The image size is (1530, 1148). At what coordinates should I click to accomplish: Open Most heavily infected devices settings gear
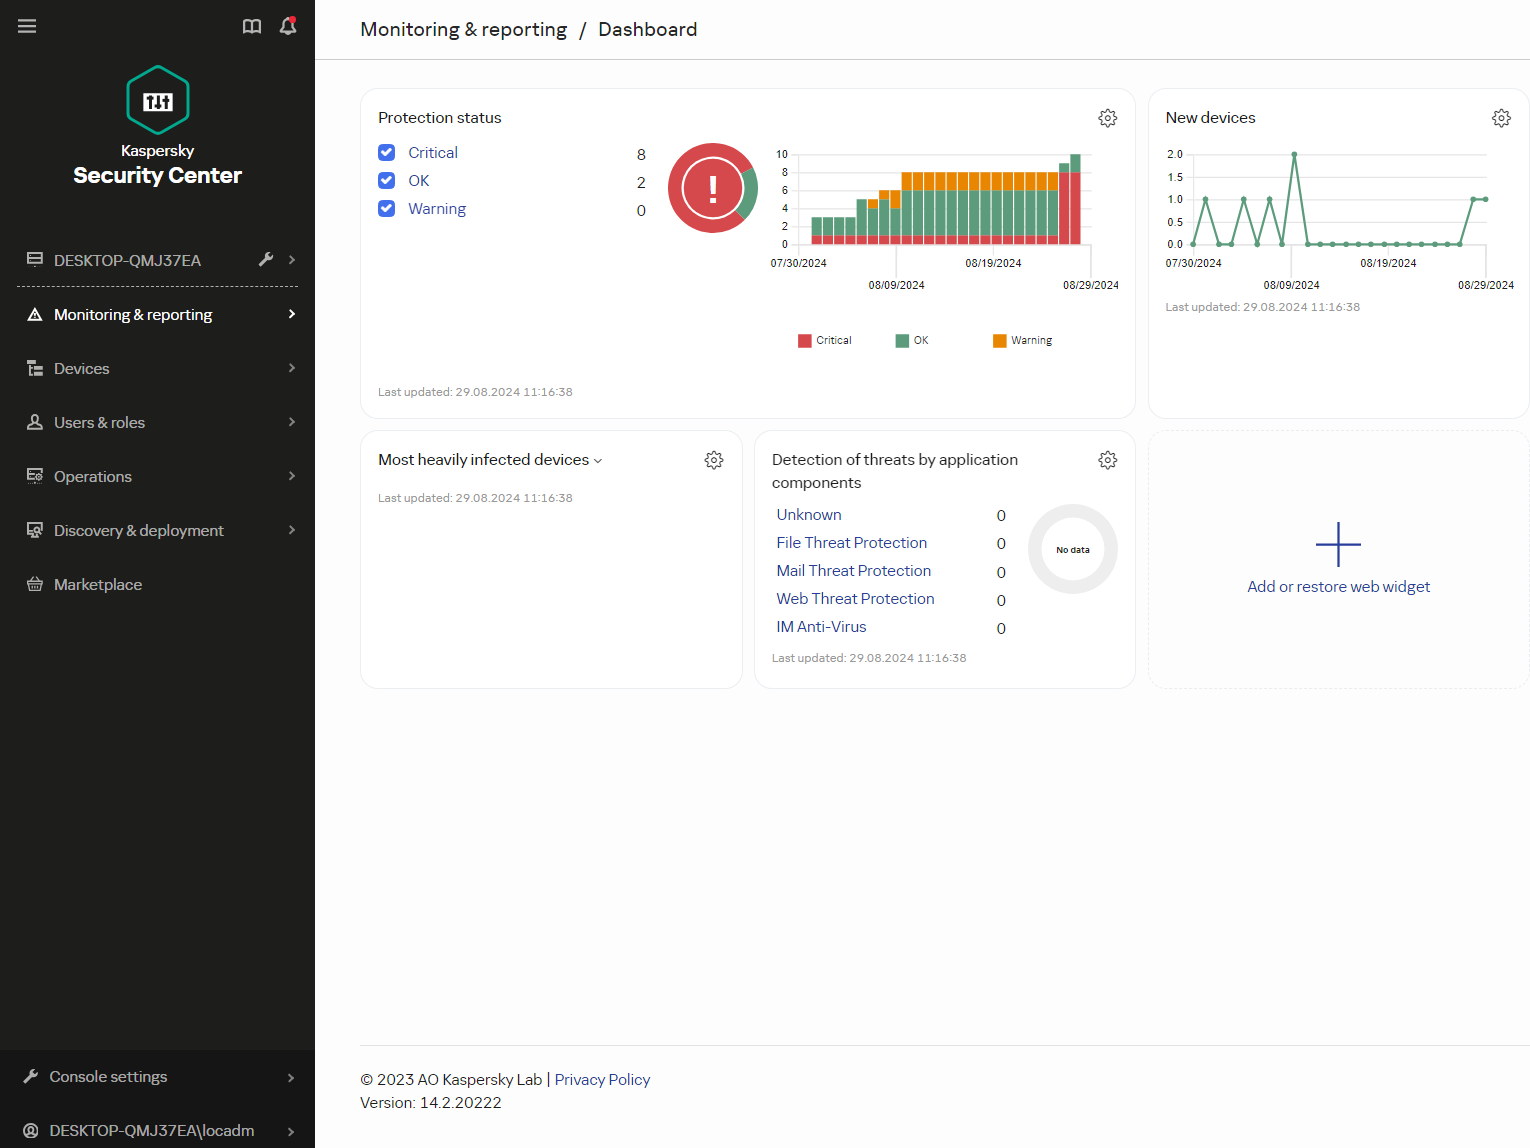(713, 460)
